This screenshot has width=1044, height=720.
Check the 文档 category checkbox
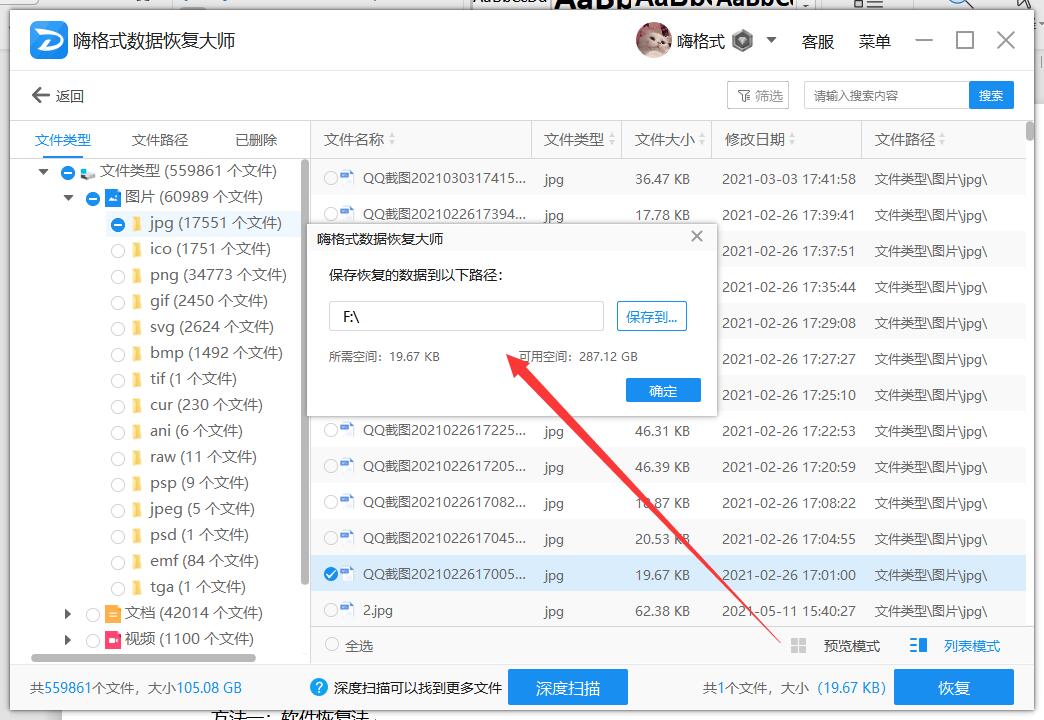(x=93, y=614)
